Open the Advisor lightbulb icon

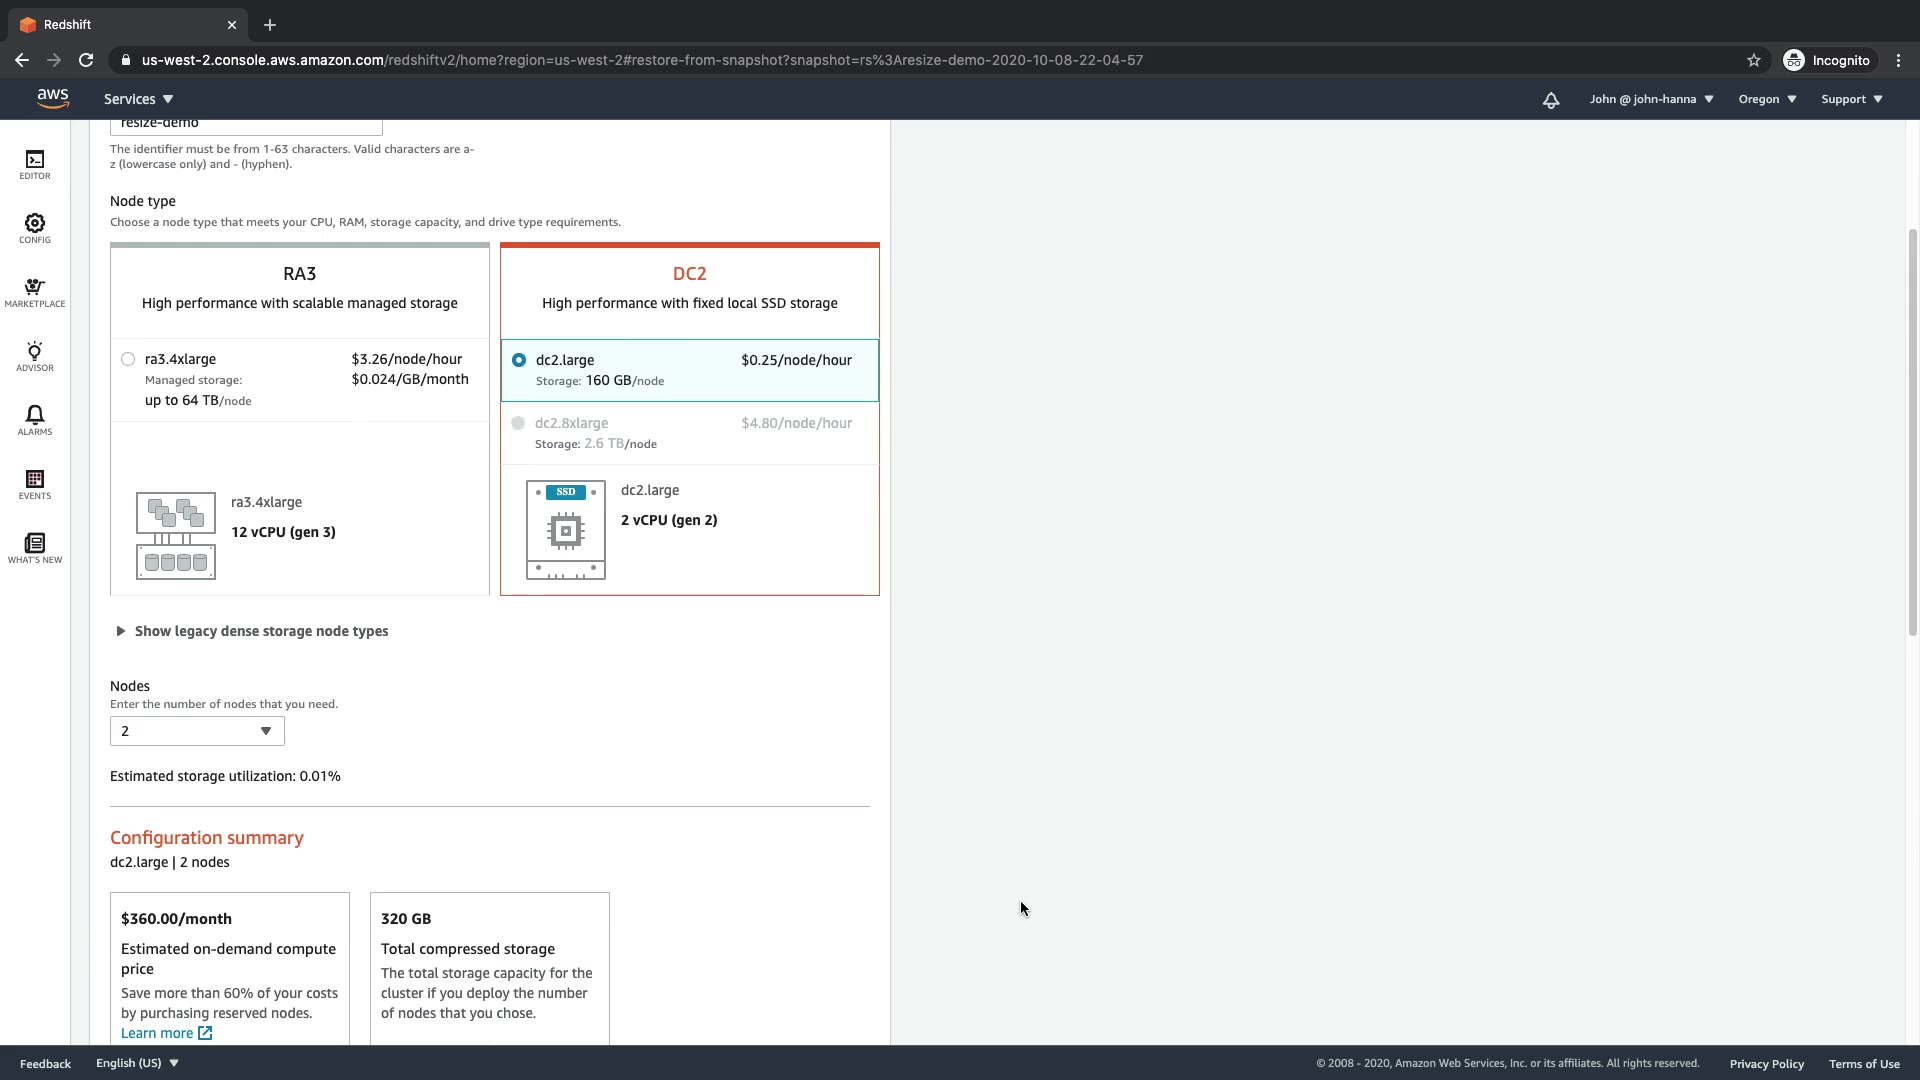pyautogui.click(x=35, y=356)
